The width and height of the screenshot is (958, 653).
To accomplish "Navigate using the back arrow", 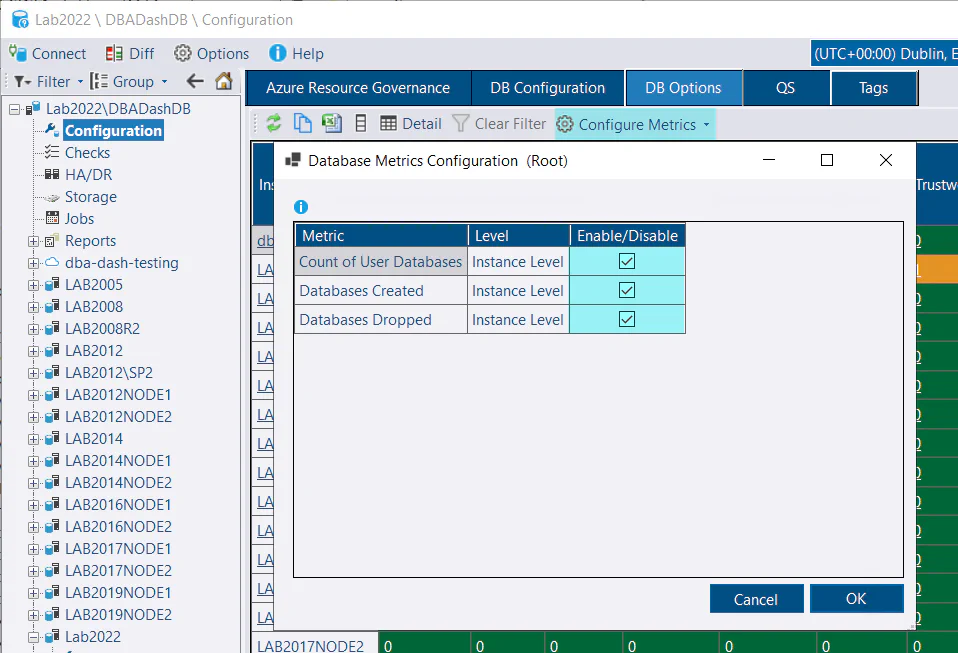I will point(195,83).
